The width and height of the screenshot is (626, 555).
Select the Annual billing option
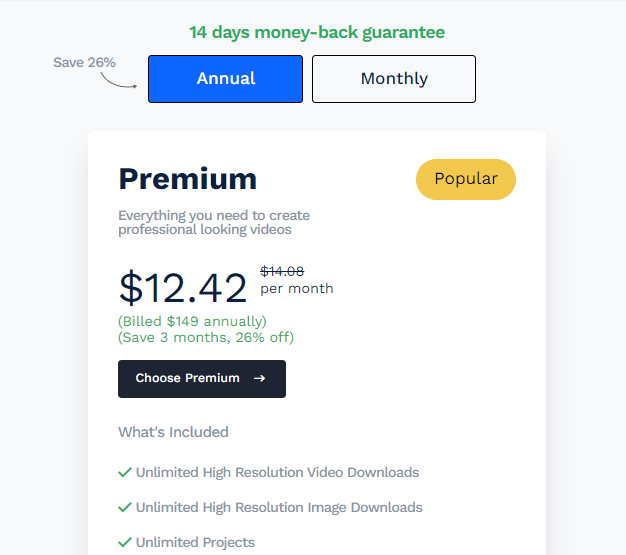225,79
